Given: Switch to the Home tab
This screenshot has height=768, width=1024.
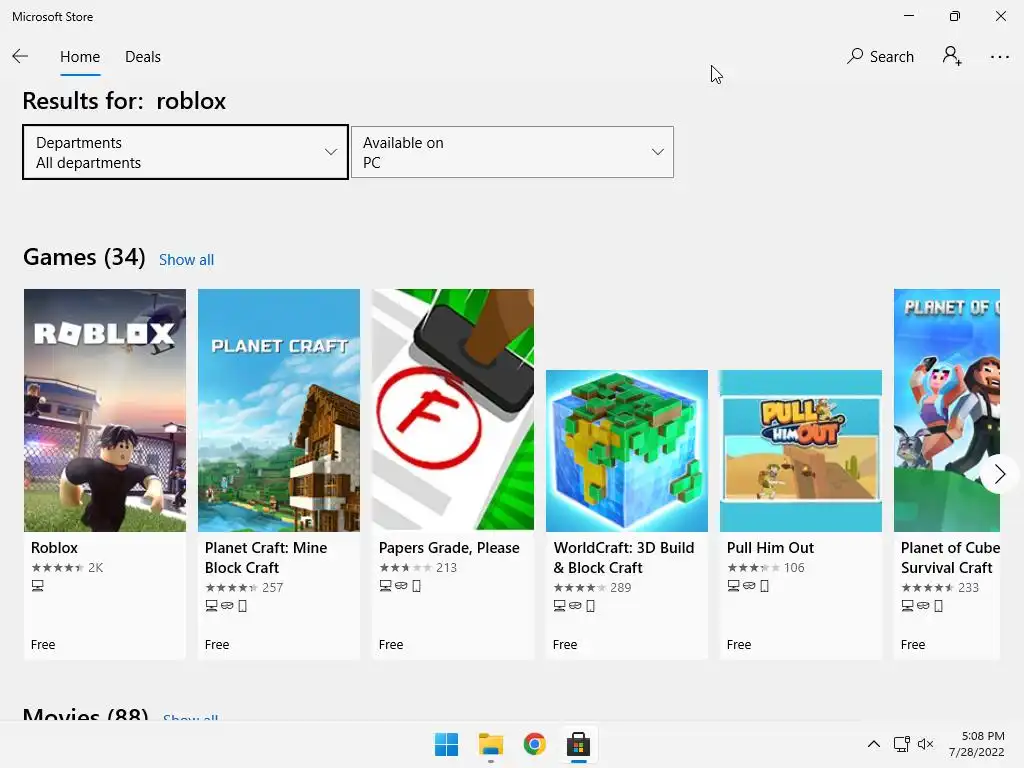Looking at the screenshot, I should pyautogui.click(x=80, y=57).
